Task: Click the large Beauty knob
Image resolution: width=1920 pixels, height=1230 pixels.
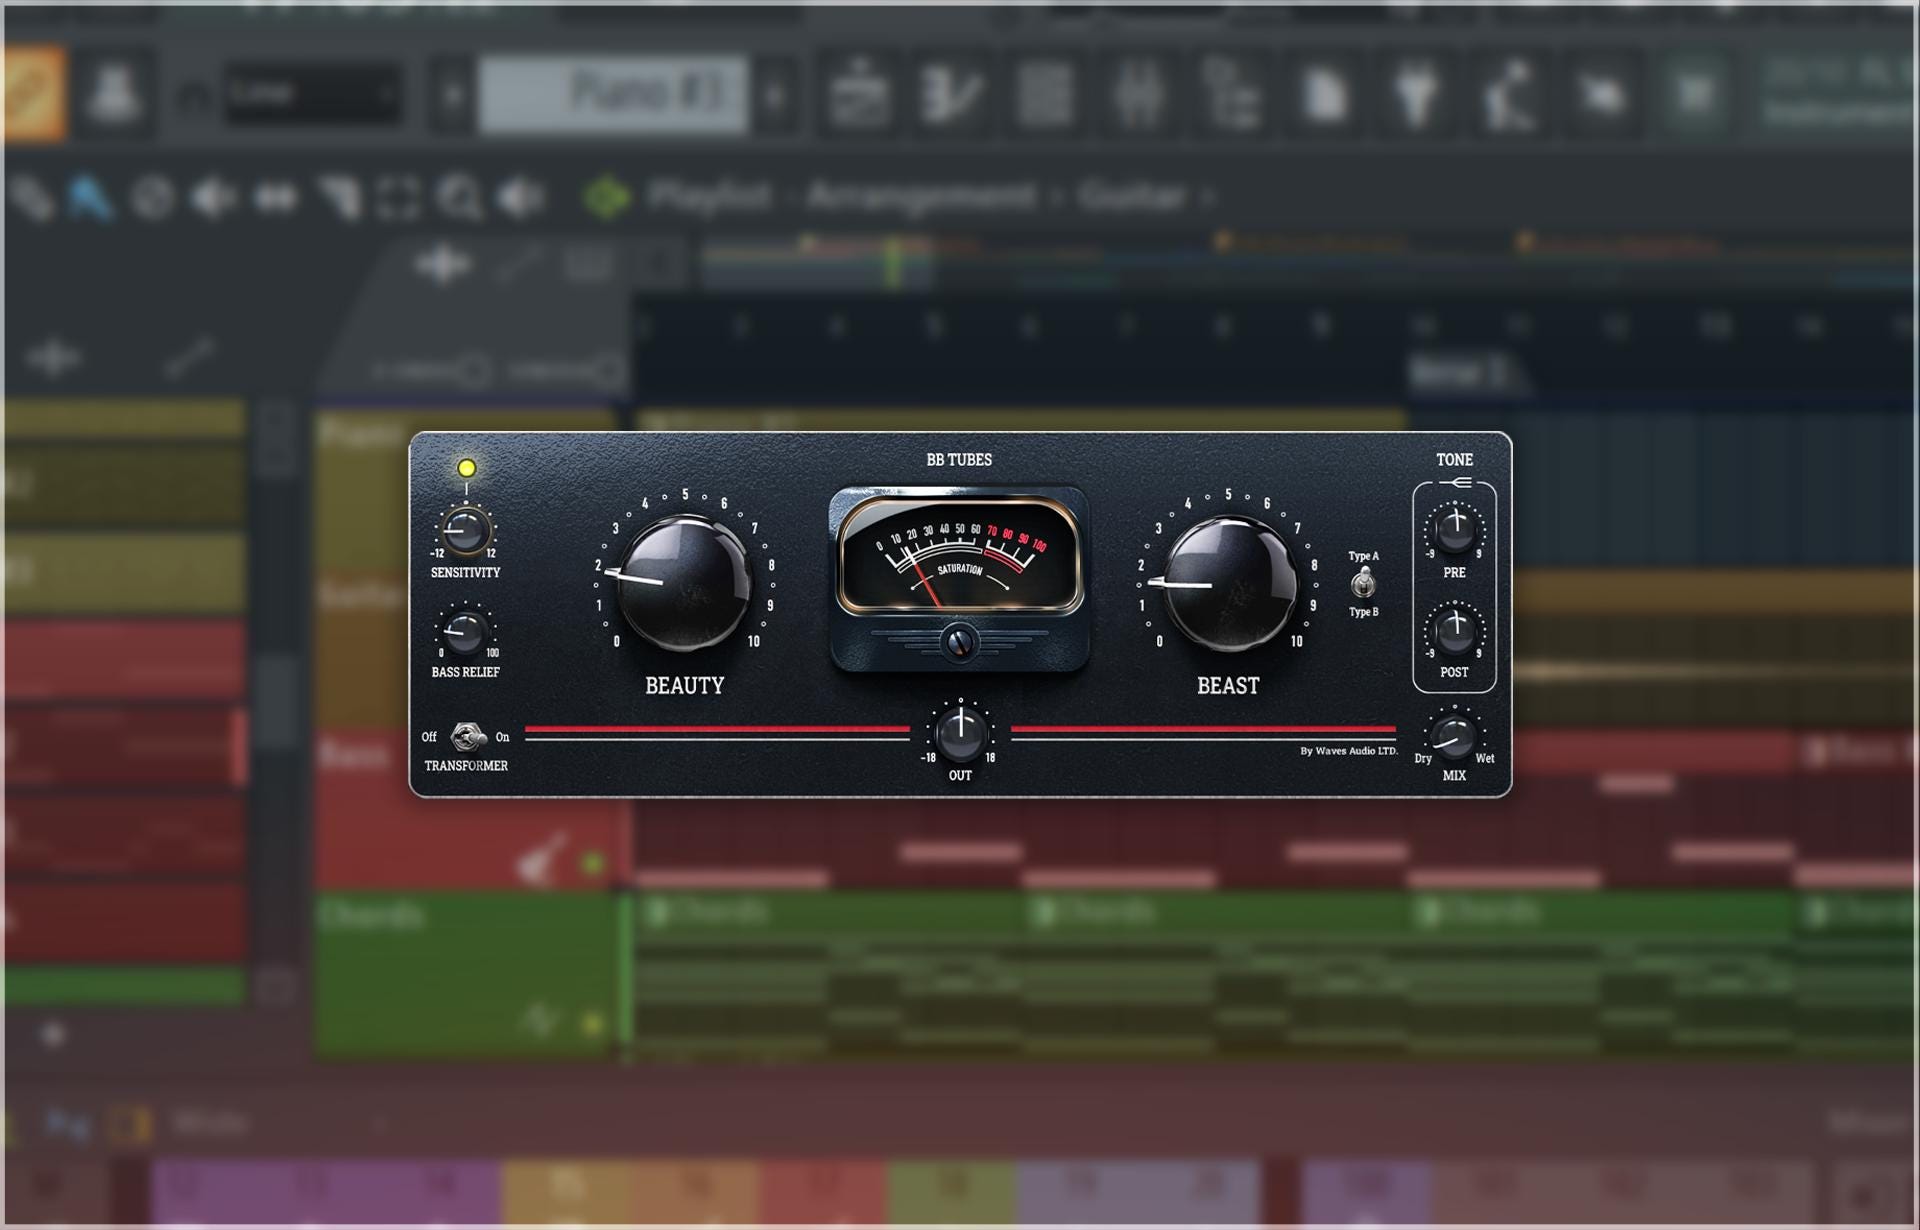Action: (x=685, y=583)
